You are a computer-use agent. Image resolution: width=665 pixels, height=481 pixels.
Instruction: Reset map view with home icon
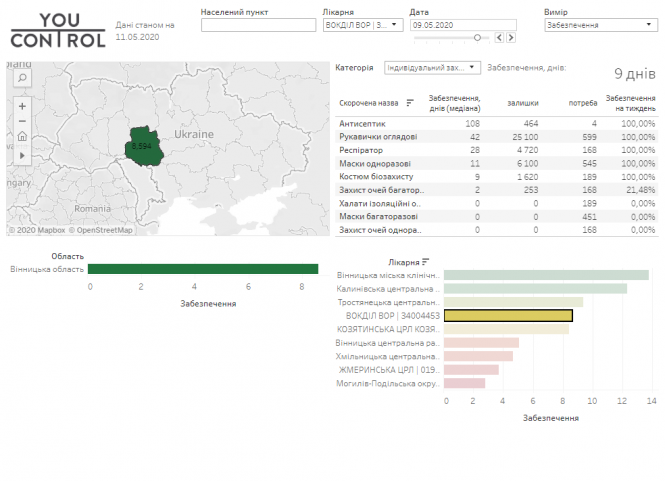coord(22,136)
